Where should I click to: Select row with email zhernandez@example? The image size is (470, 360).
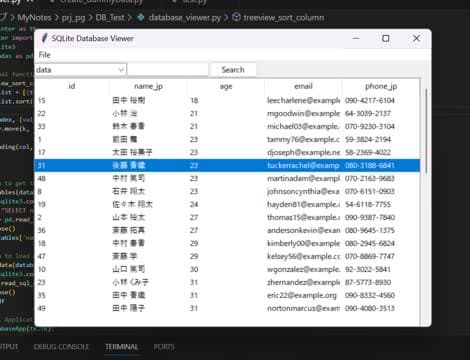(x=227, y=282)
